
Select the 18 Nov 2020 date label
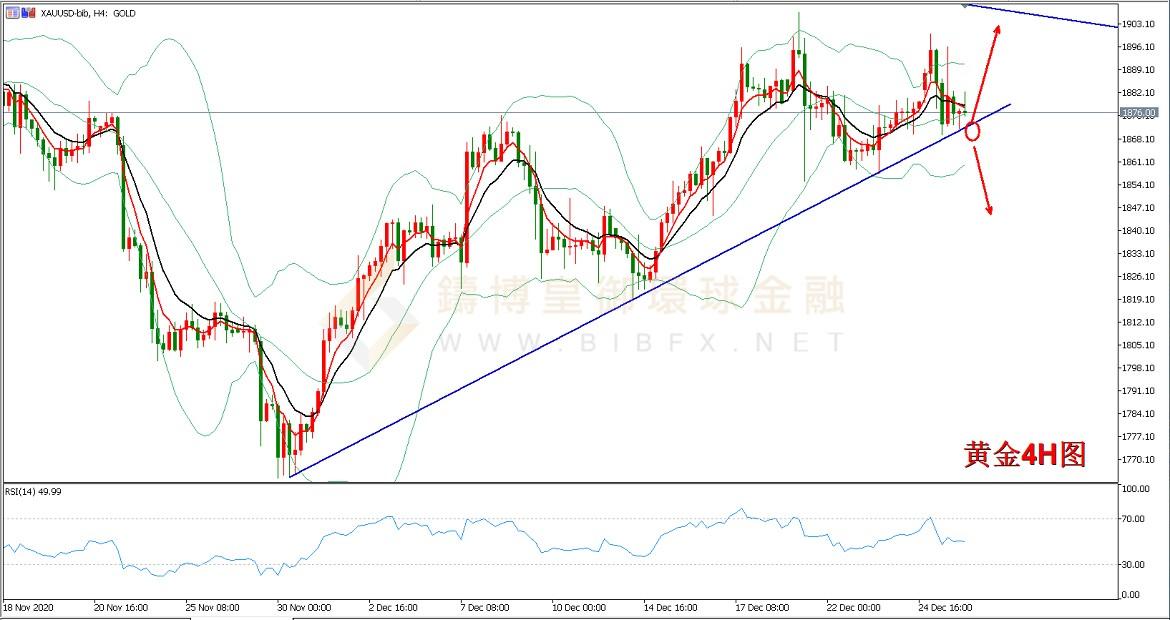coord(30,607)
